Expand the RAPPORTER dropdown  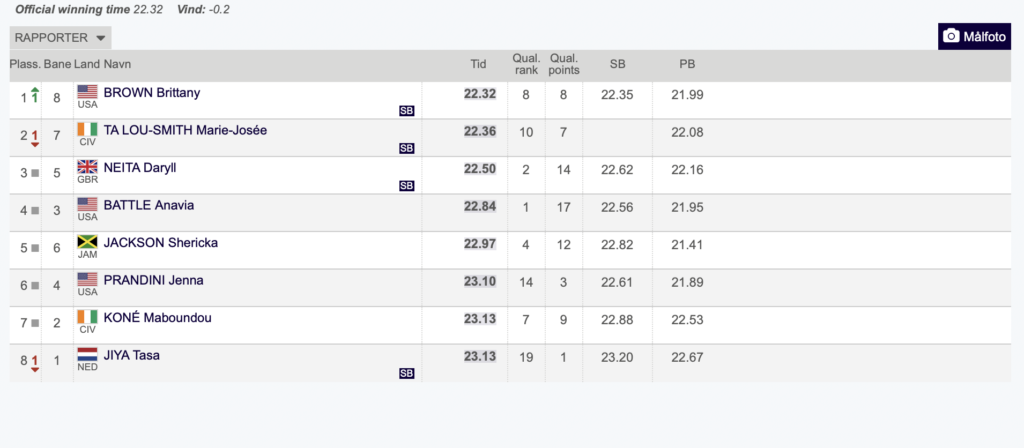(60, 38)
